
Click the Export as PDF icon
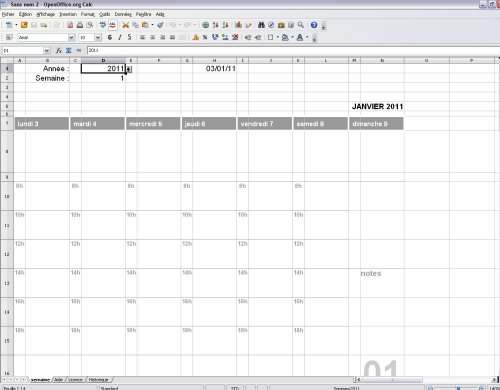pos(70,25)
